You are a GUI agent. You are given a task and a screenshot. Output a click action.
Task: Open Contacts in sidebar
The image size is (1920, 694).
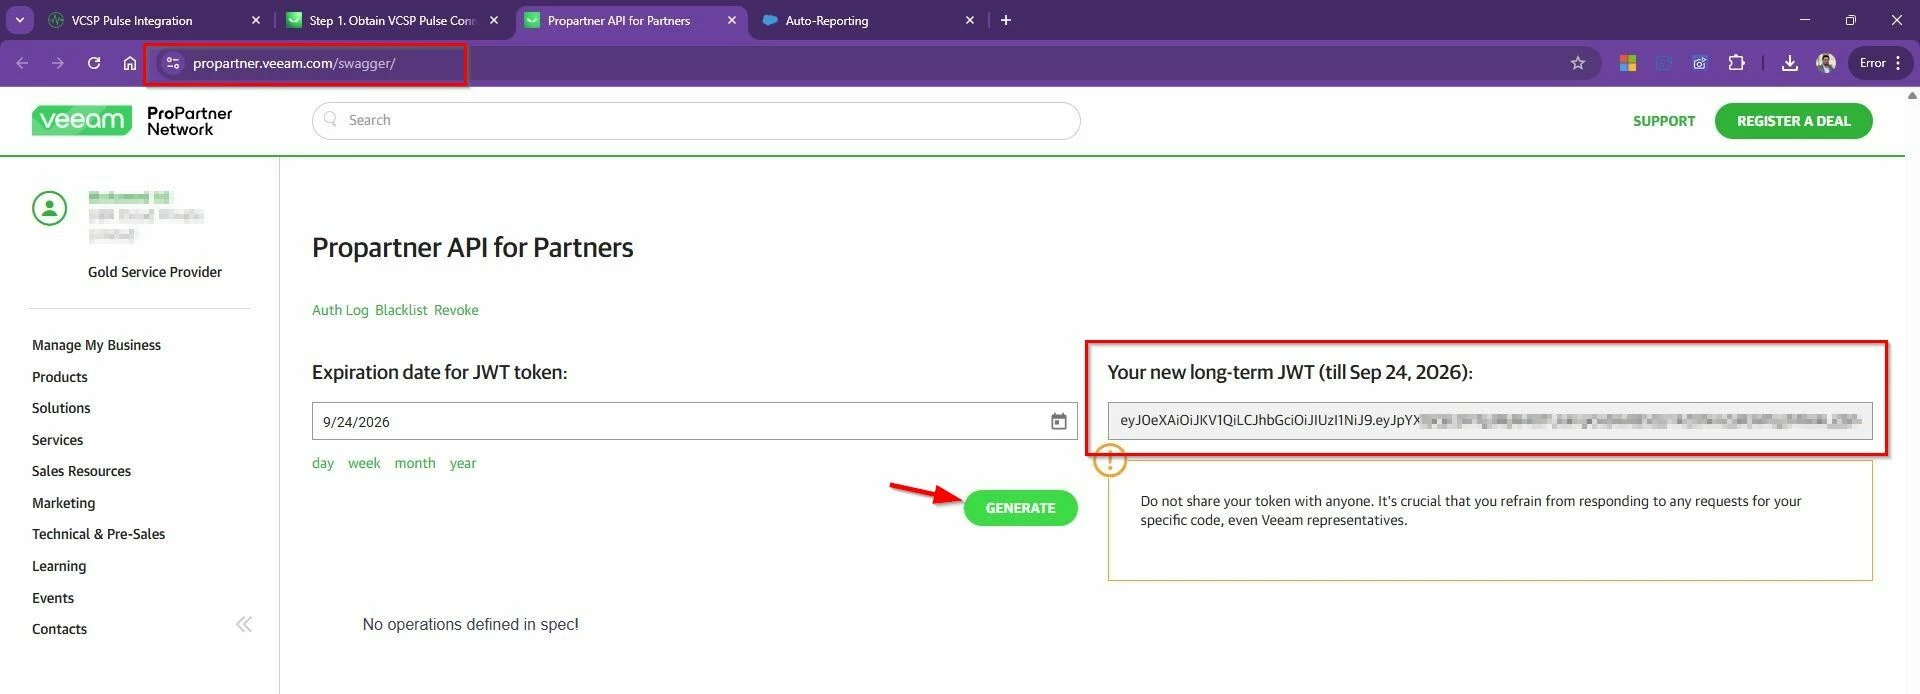click(x=59, y=629)
